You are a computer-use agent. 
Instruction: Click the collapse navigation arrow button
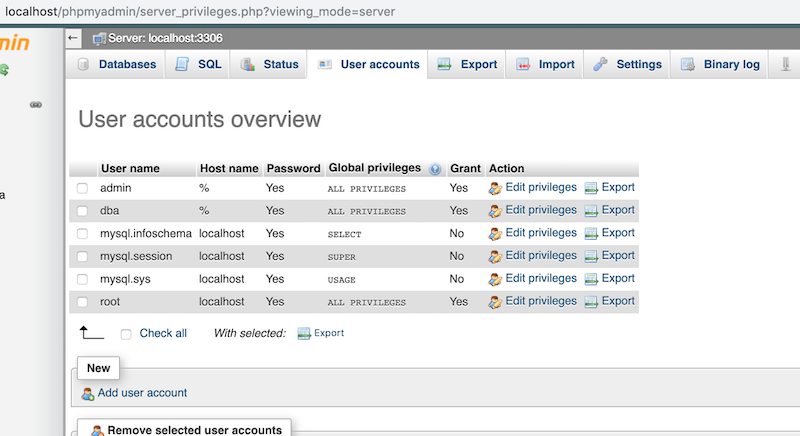pyautogui.click(x=73, y=38)
